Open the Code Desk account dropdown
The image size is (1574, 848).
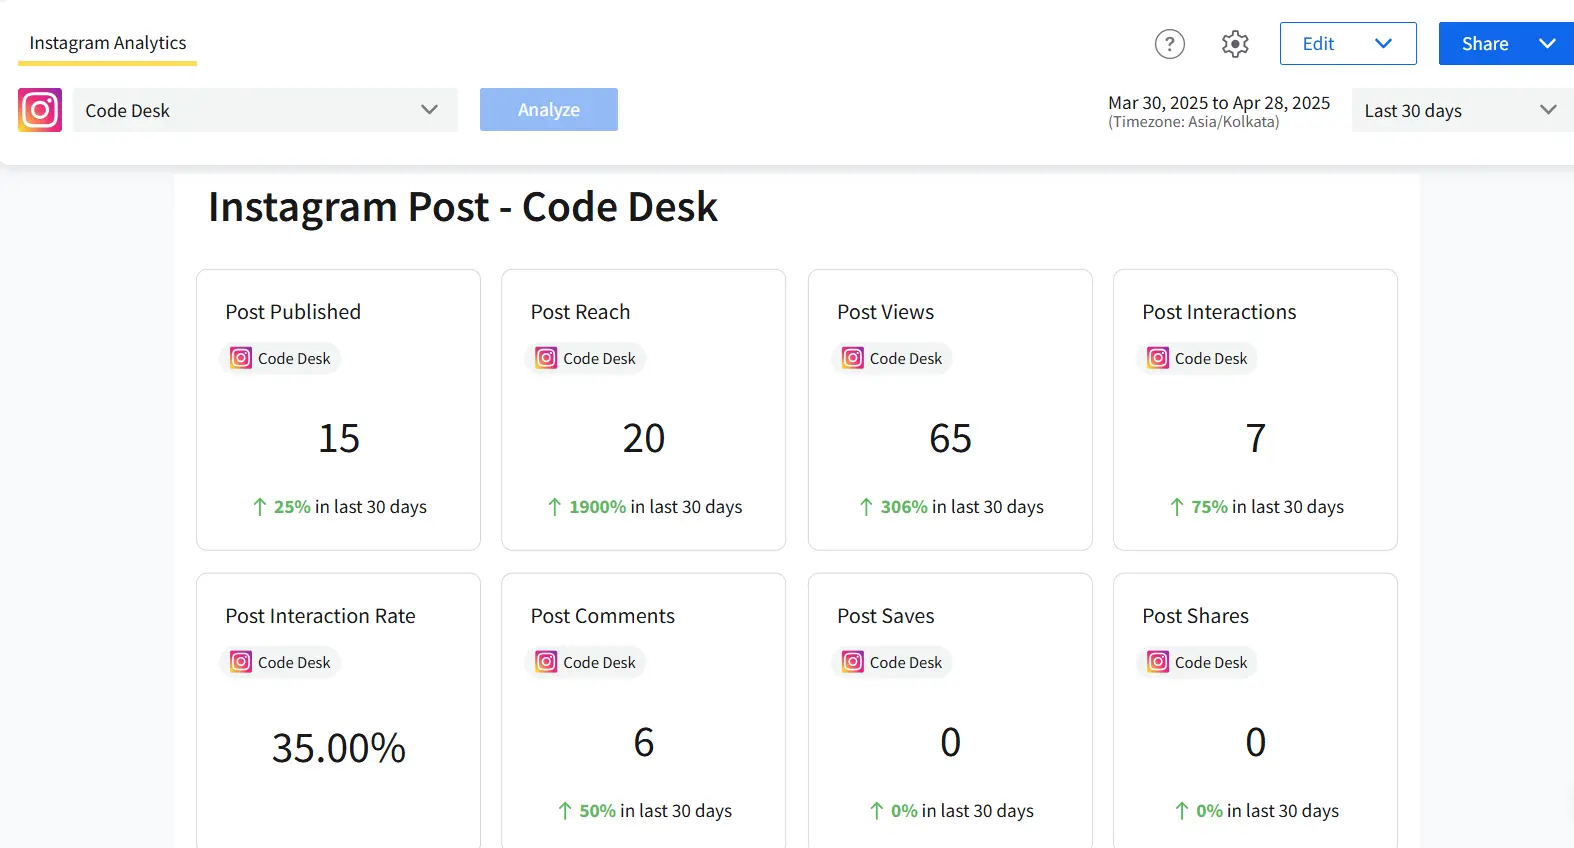click(265, 110)
